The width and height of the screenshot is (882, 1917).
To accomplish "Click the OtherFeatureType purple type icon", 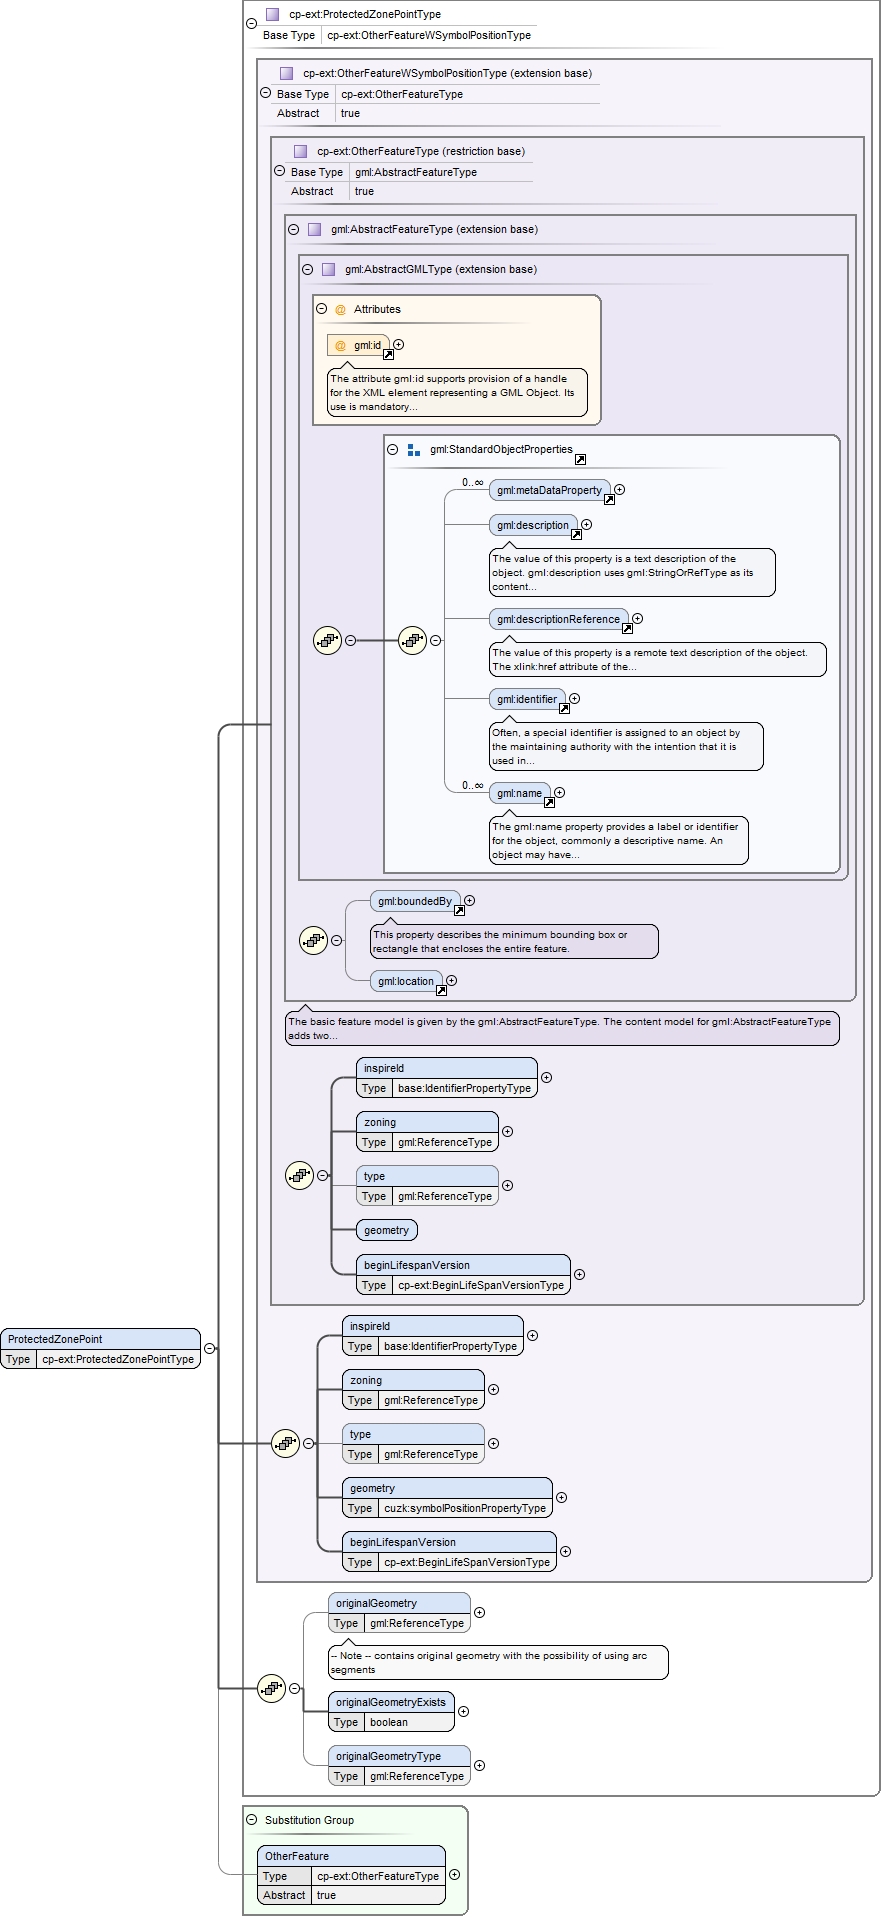I will point(300,151).
